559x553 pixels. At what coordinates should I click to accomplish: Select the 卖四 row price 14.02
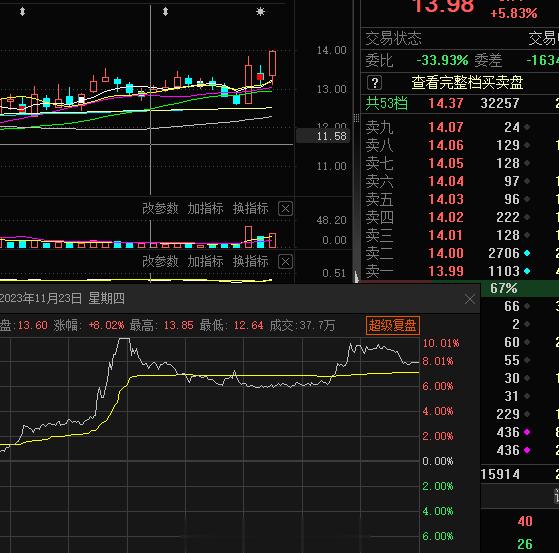point(446,217)
